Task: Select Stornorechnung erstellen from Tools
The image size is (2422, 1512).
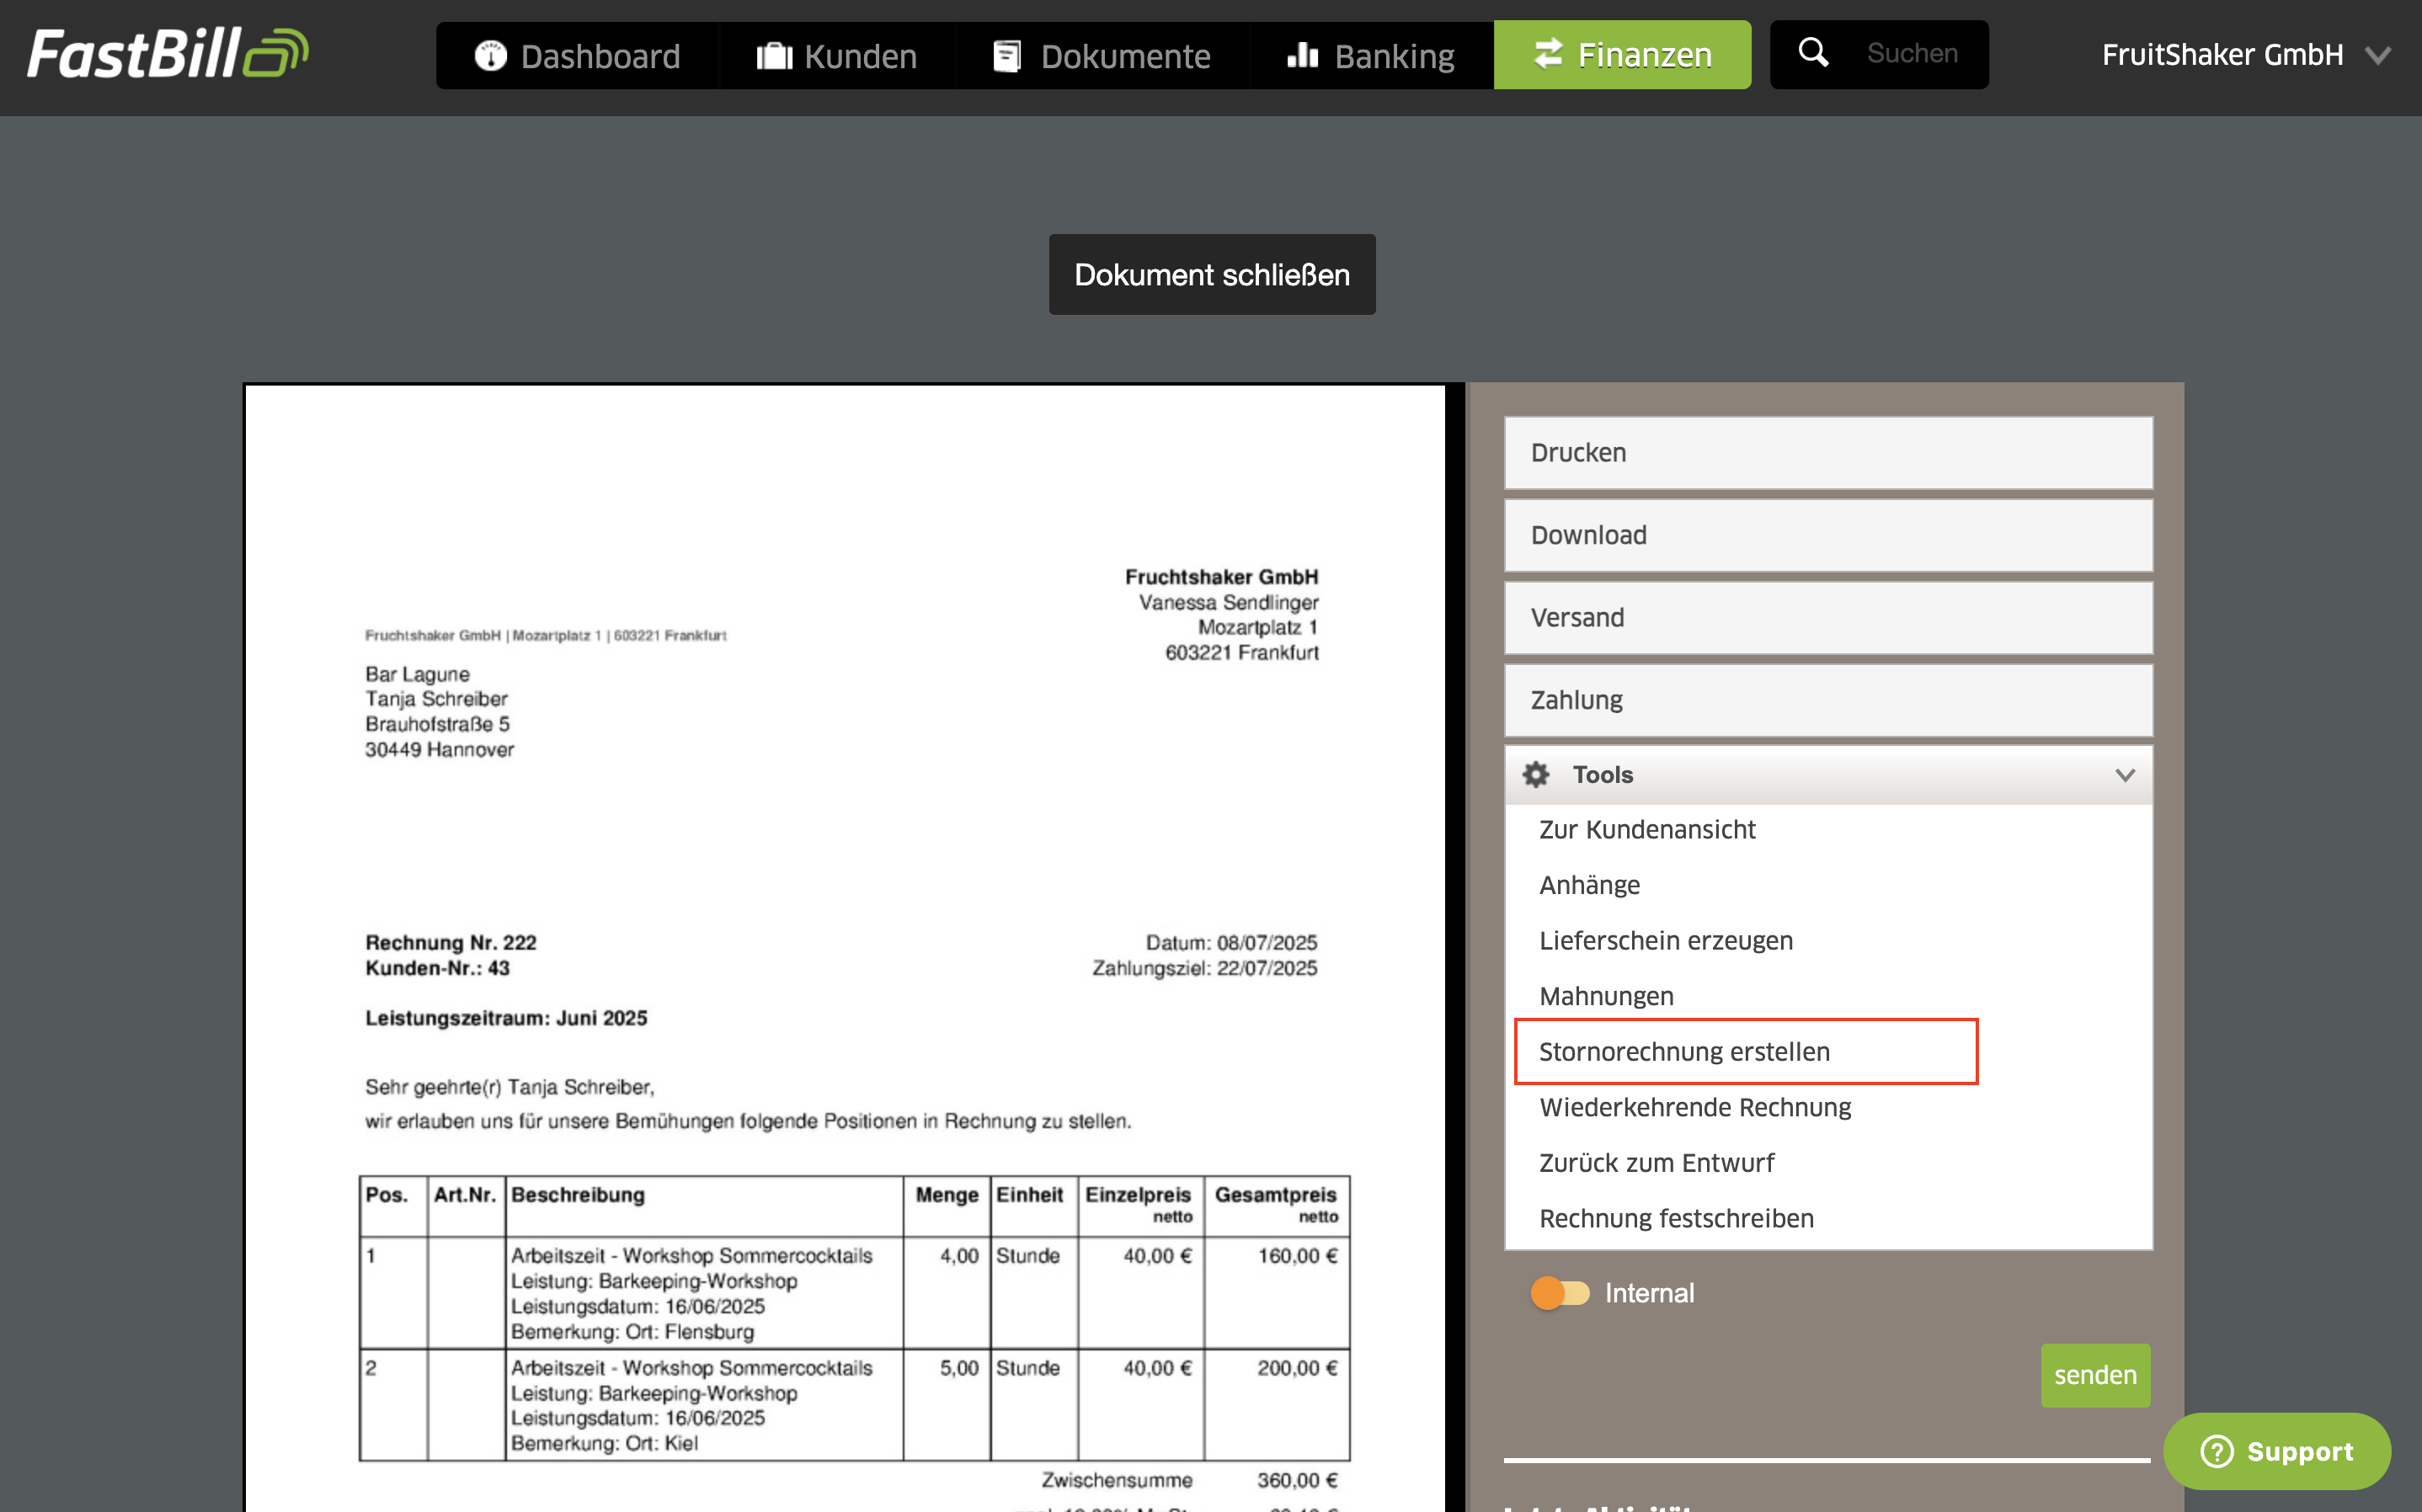Action: tap(1685, 1052)
